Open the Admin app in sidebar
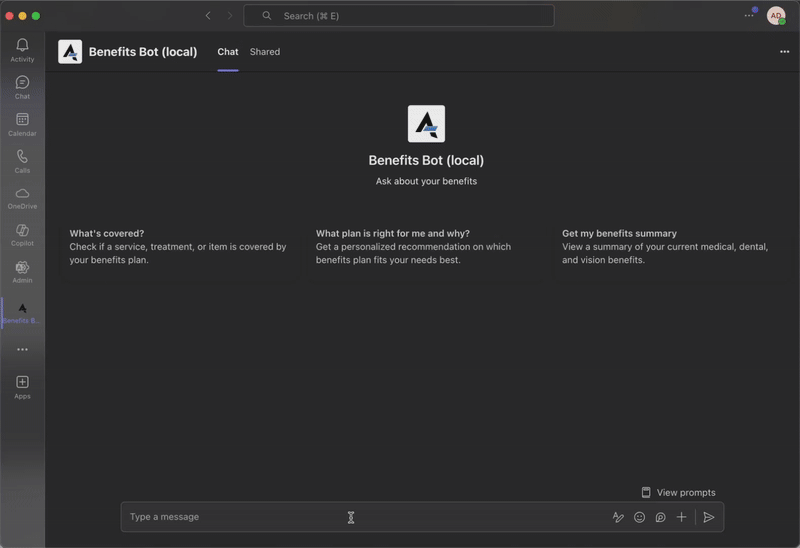This screenshot has width=800, height=548. (x=22, y=272)
